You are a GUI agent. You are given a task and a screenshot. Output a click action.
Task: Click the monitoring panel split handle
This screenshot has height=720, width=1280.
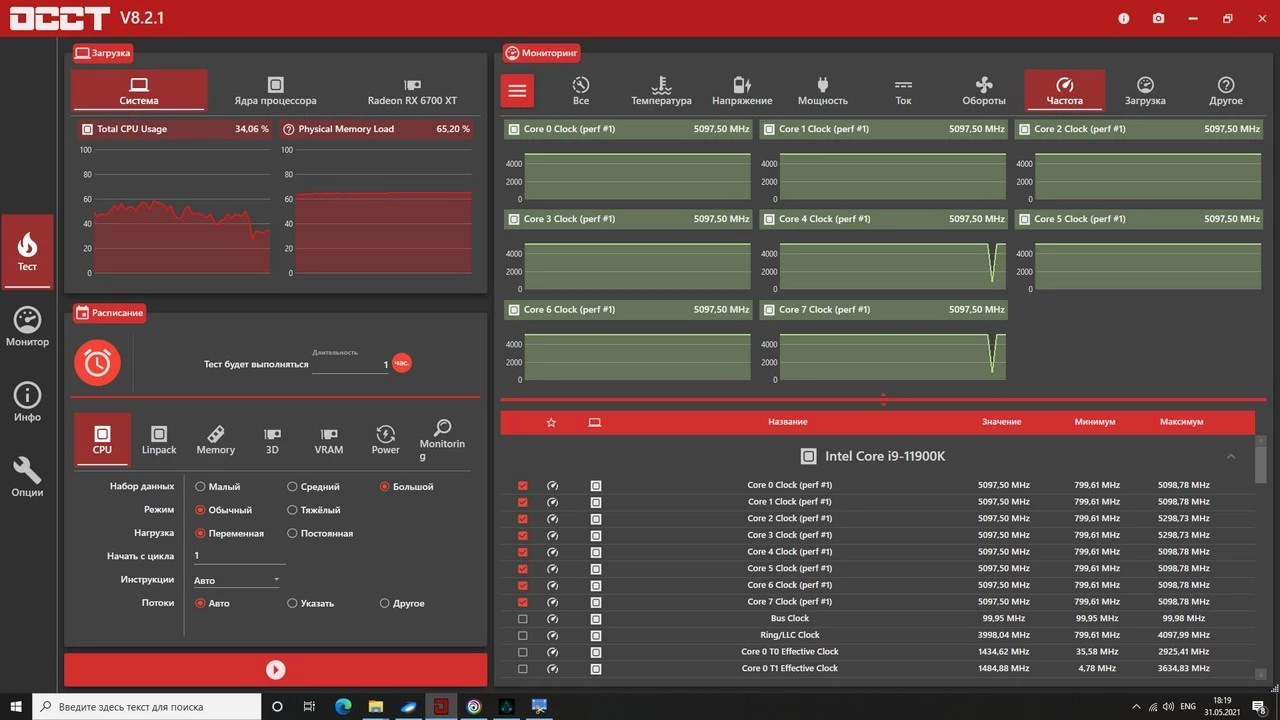coord(883,400)
